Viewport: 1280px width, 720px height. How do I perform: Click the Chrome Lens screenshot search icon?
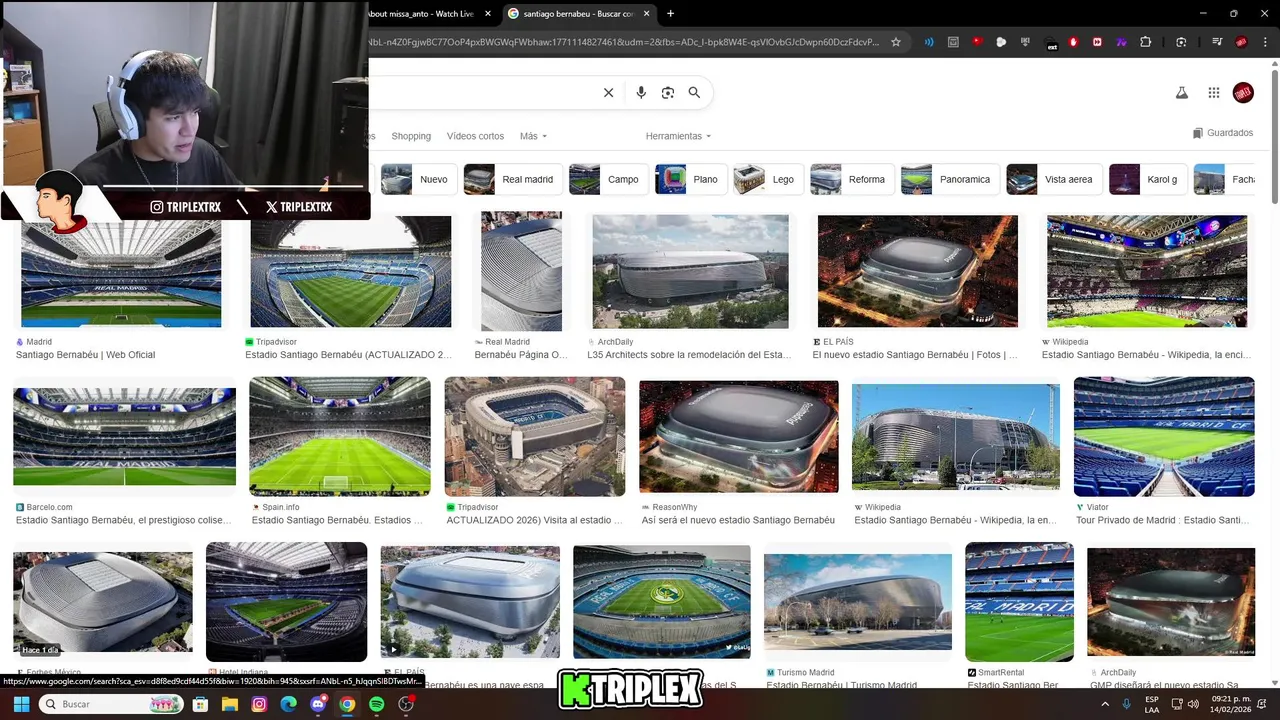pyautogui.click(x=1181, y=42)
